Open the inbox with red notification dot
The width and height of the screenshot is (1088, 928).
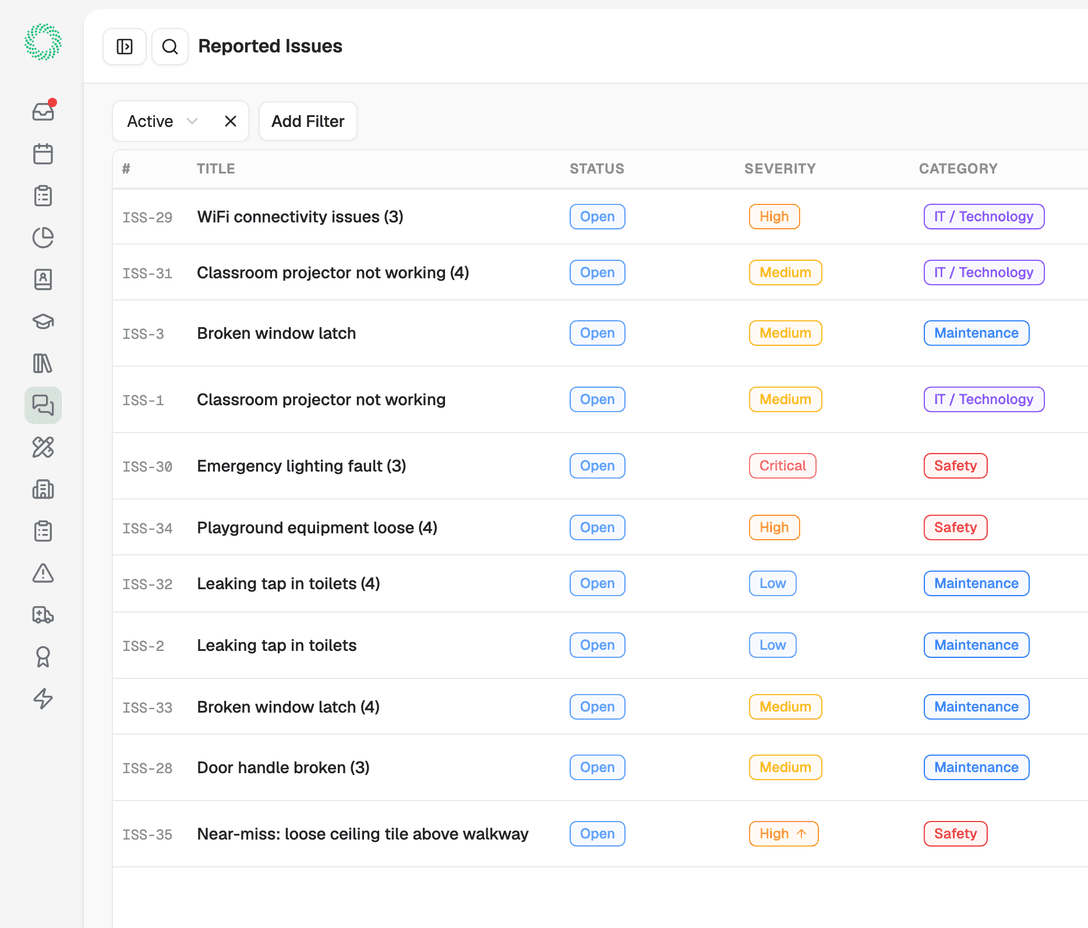tap(43, 111)
